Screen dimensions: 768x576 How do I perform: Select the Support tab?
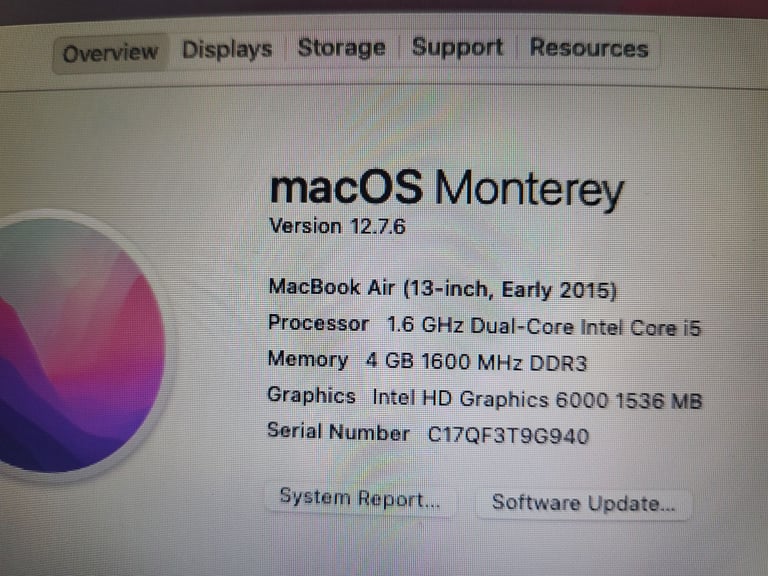pyautogui.click(x=457, y=48)
